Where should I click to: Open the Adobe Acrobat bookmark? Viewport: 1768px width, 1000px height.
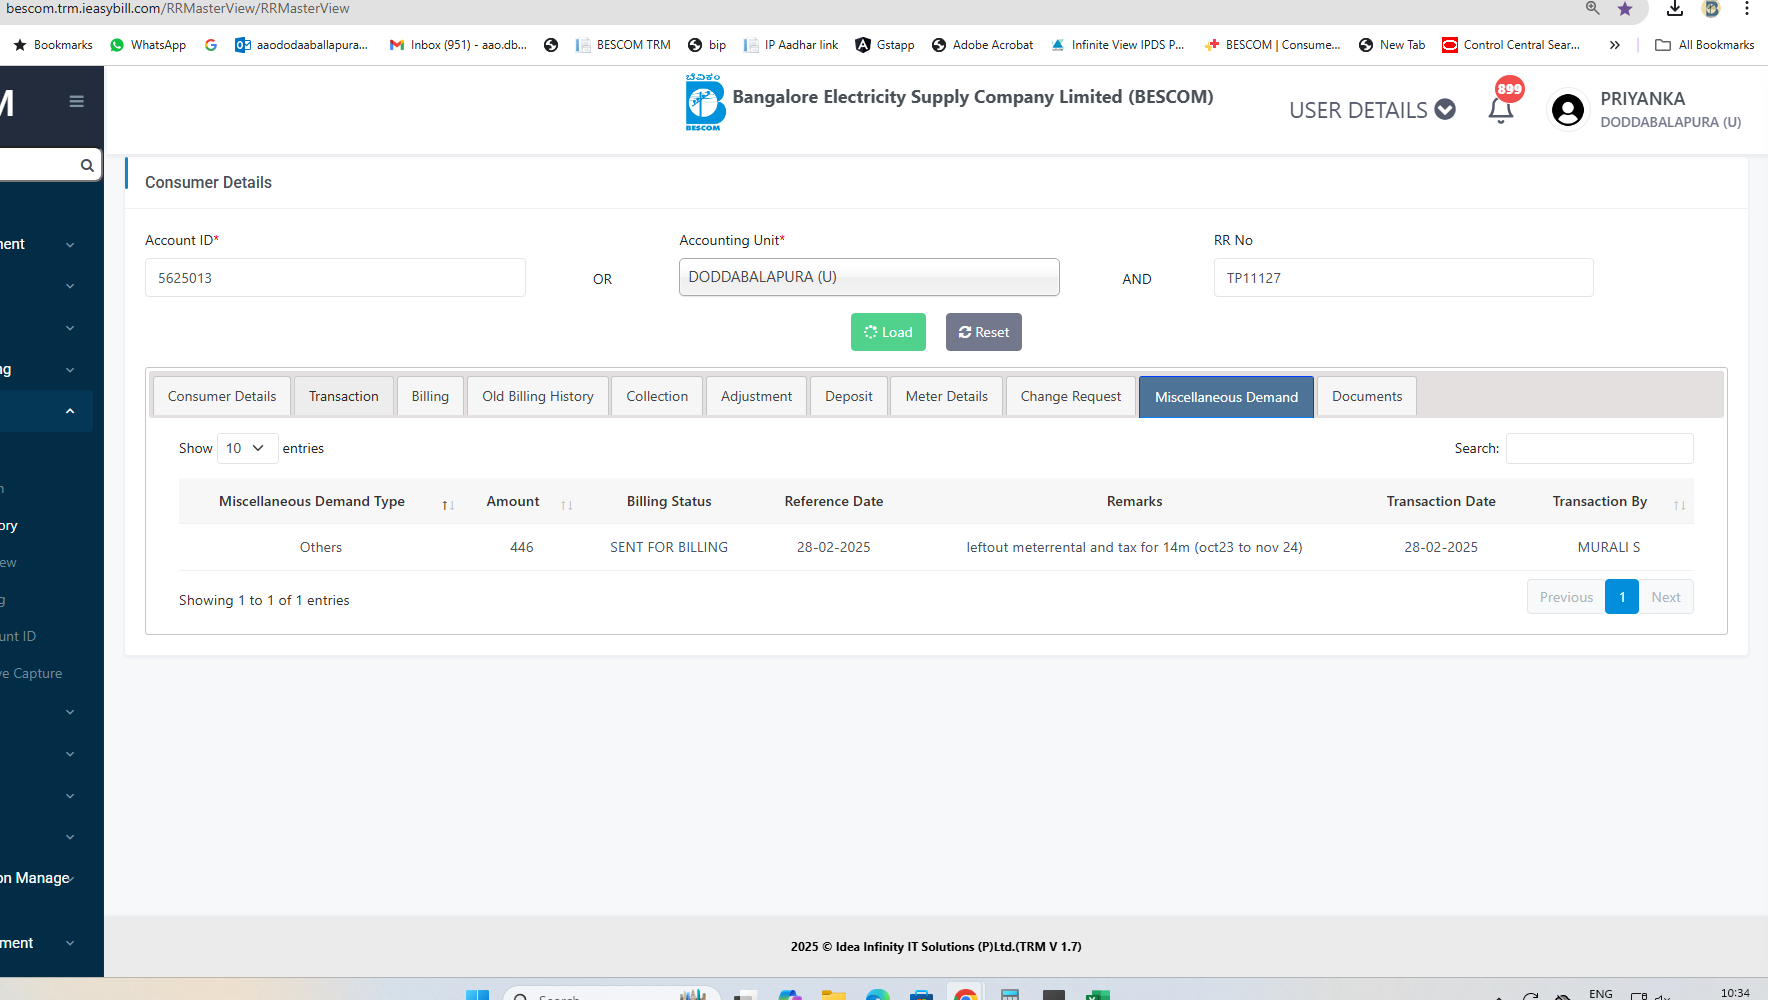pyautogui.click(x=982, y=45)
